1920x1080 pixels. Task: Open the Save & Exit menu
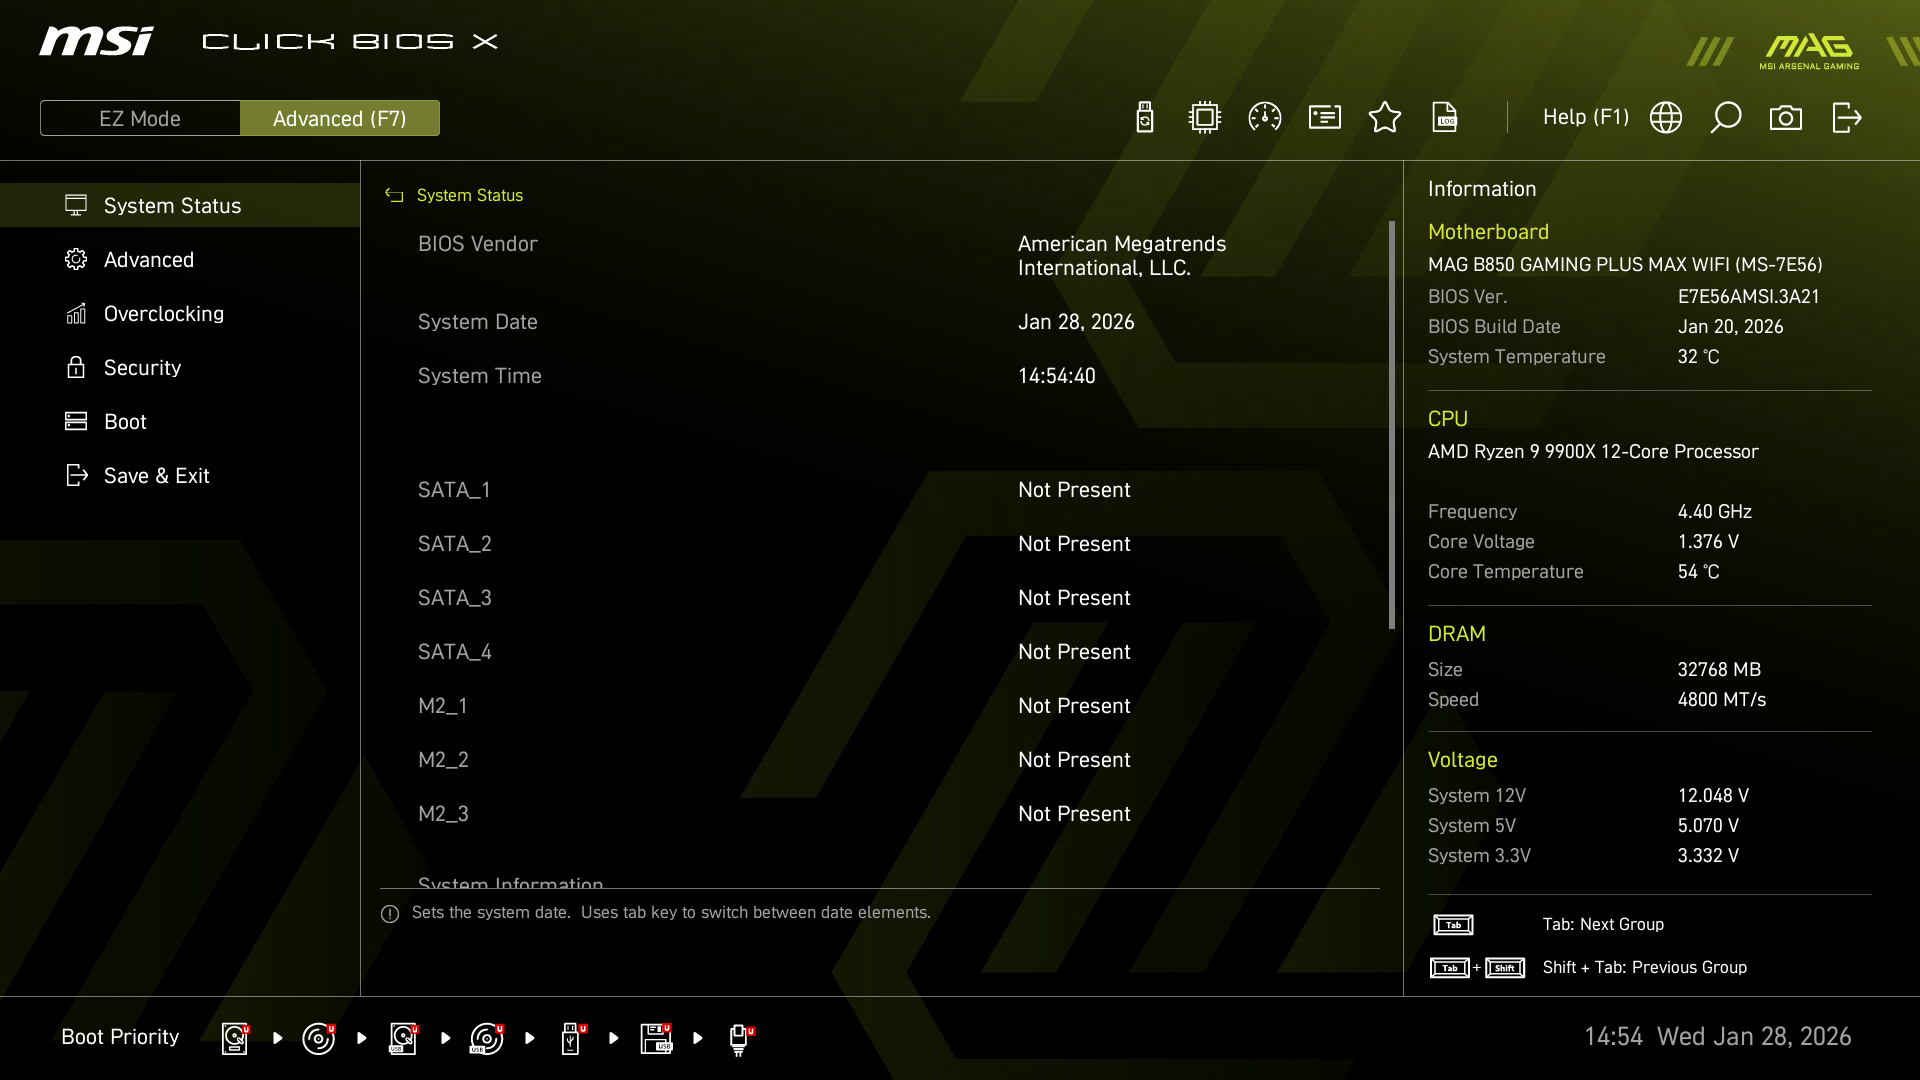pyautogui.click(x=156, y=476)
